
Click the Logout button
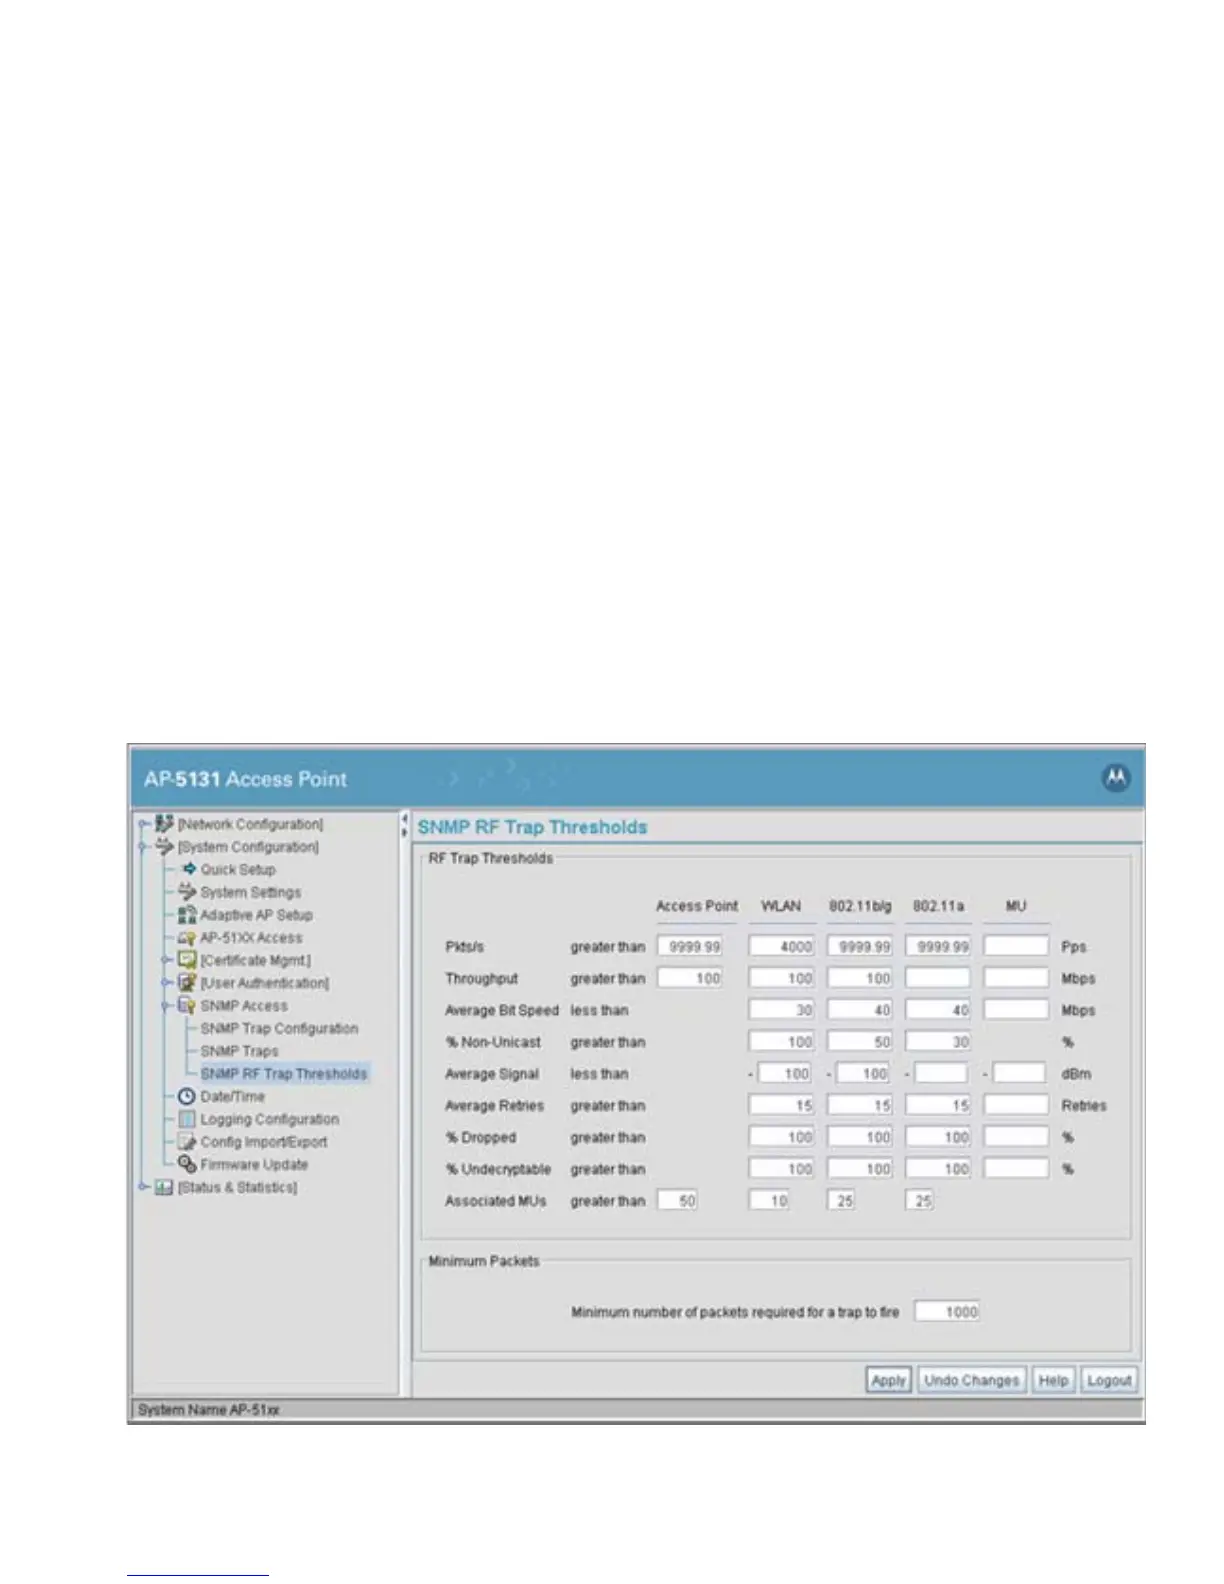pyautogui.click(x=1109, y=1380)
